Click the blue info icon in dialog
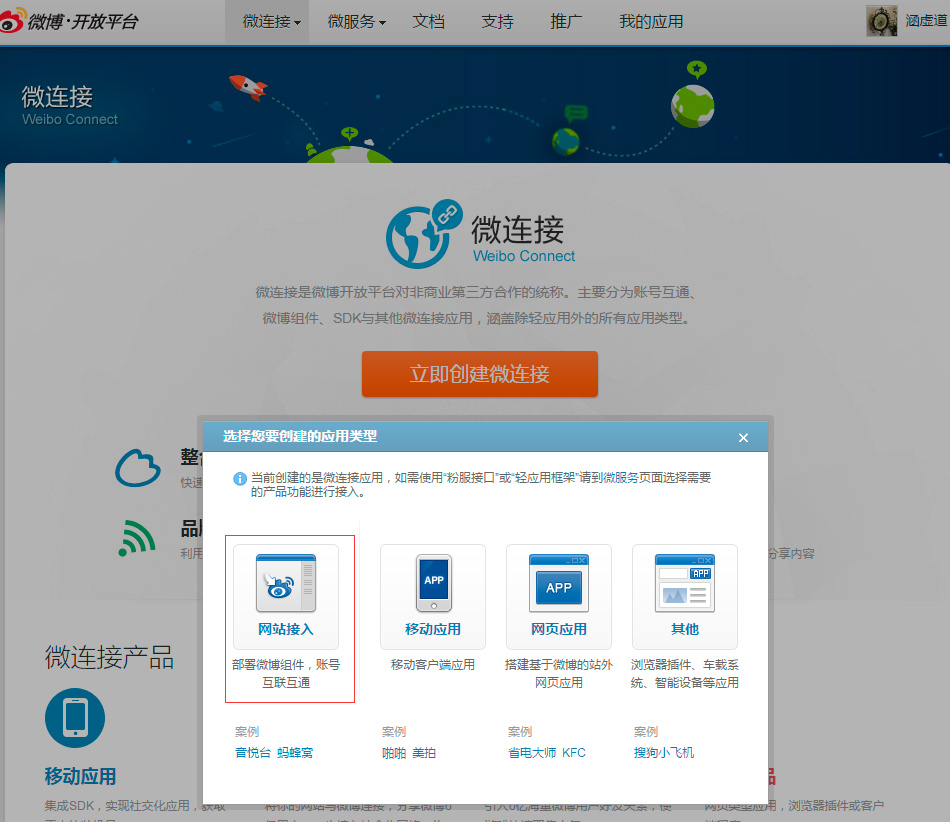Image resolution: width=950 pixels, height=822 pixels. click(240, 479)
